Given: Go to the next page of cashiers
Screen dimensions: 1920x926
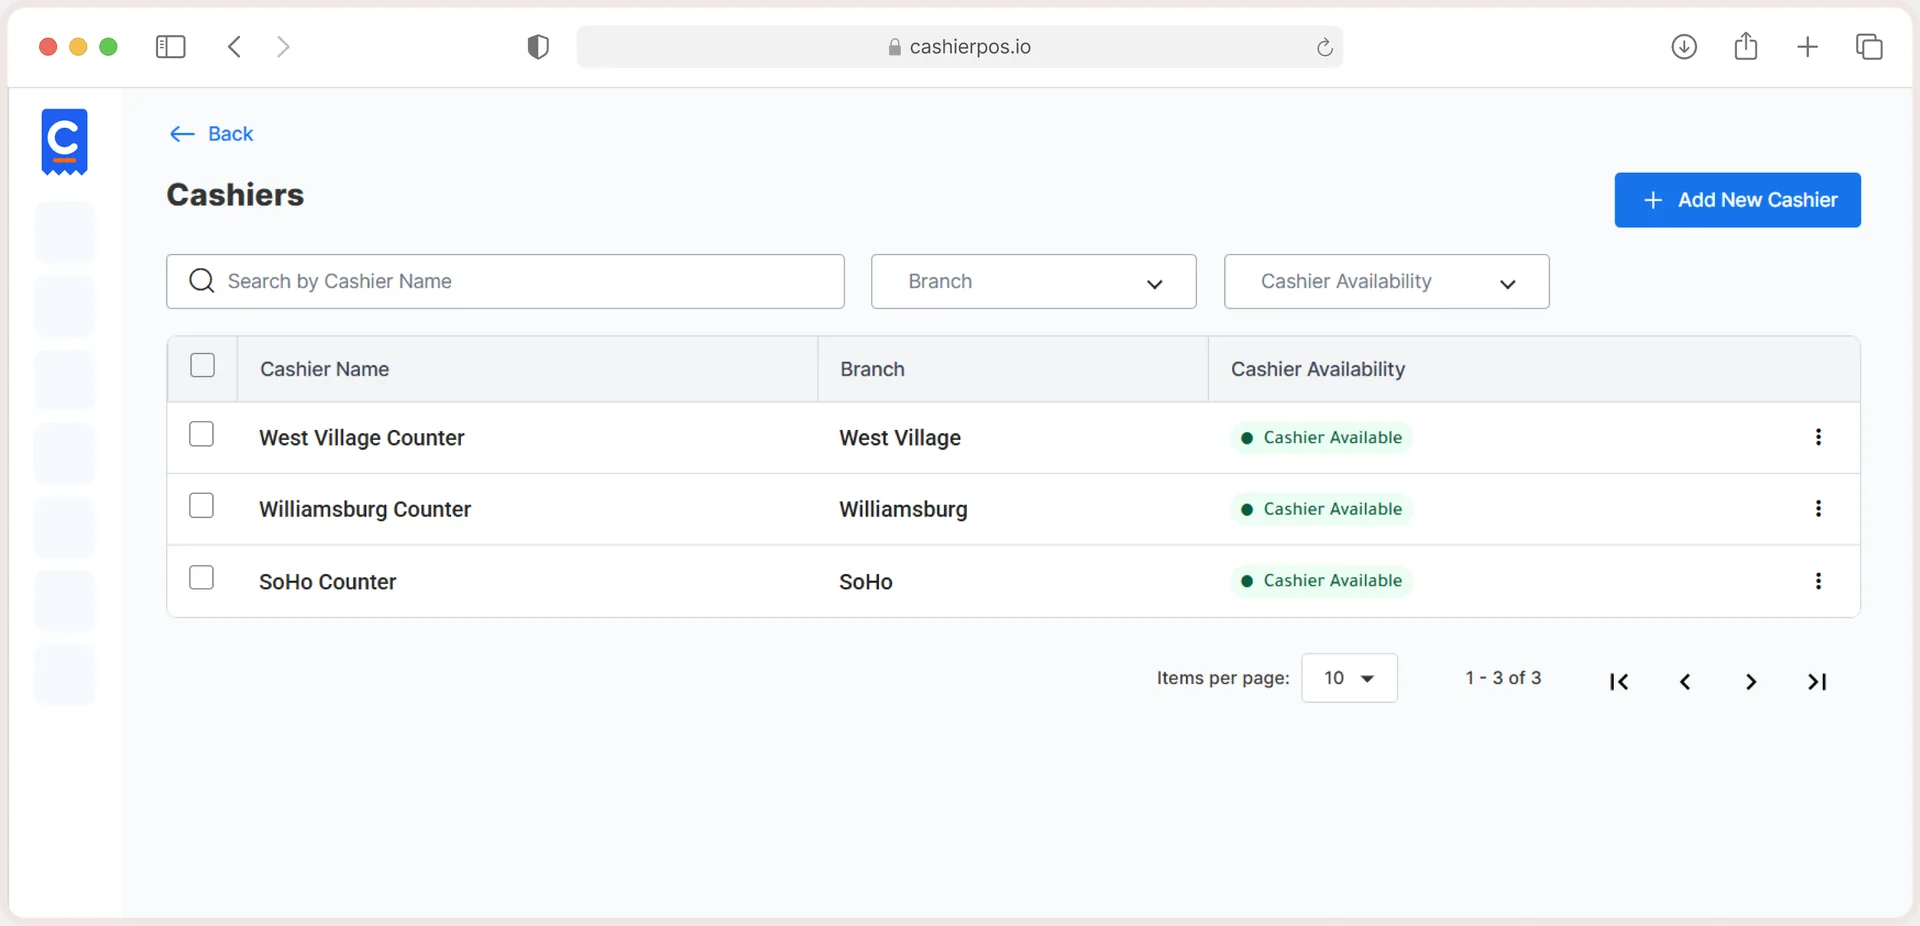Looking at the screenshot, I should tap(1751, 681).
